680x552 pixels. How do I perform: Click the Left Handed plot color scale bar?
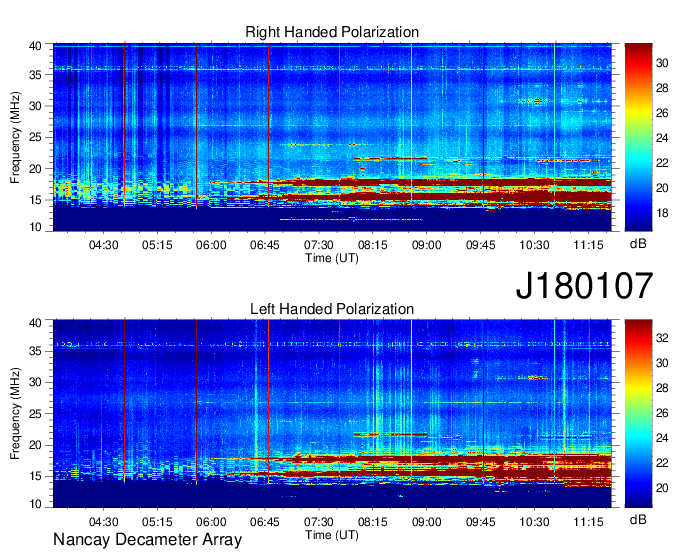[x=638, y=413]
